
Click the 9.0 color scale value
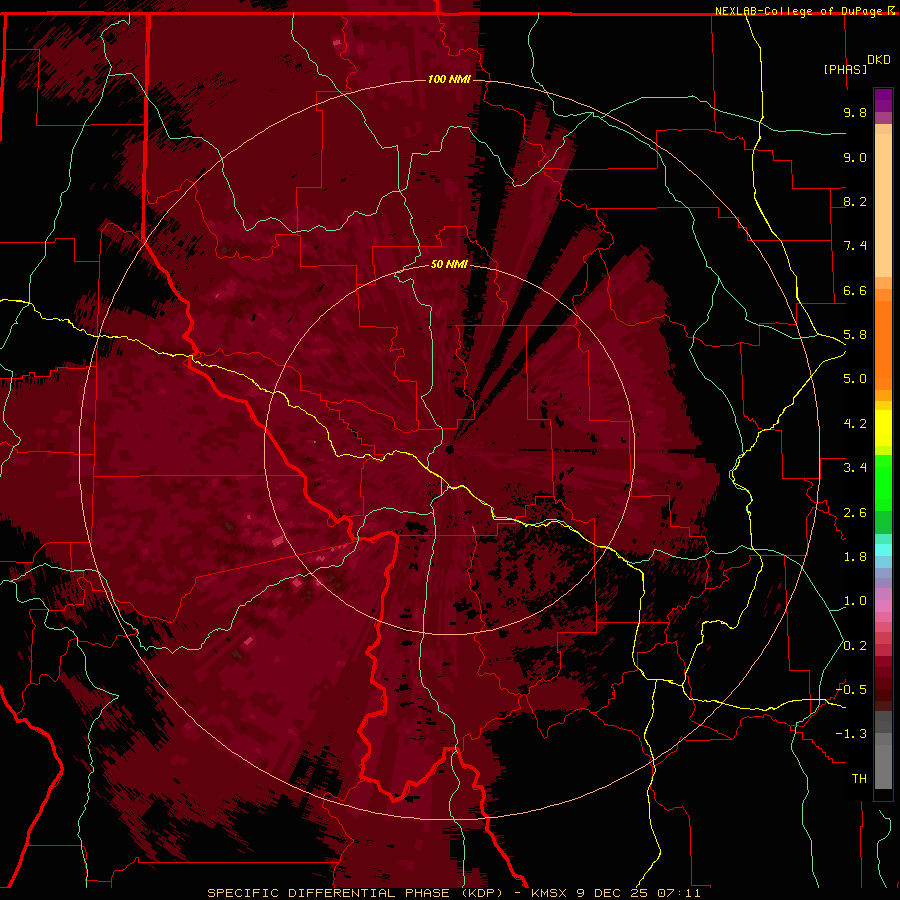[x=855, y=157]
